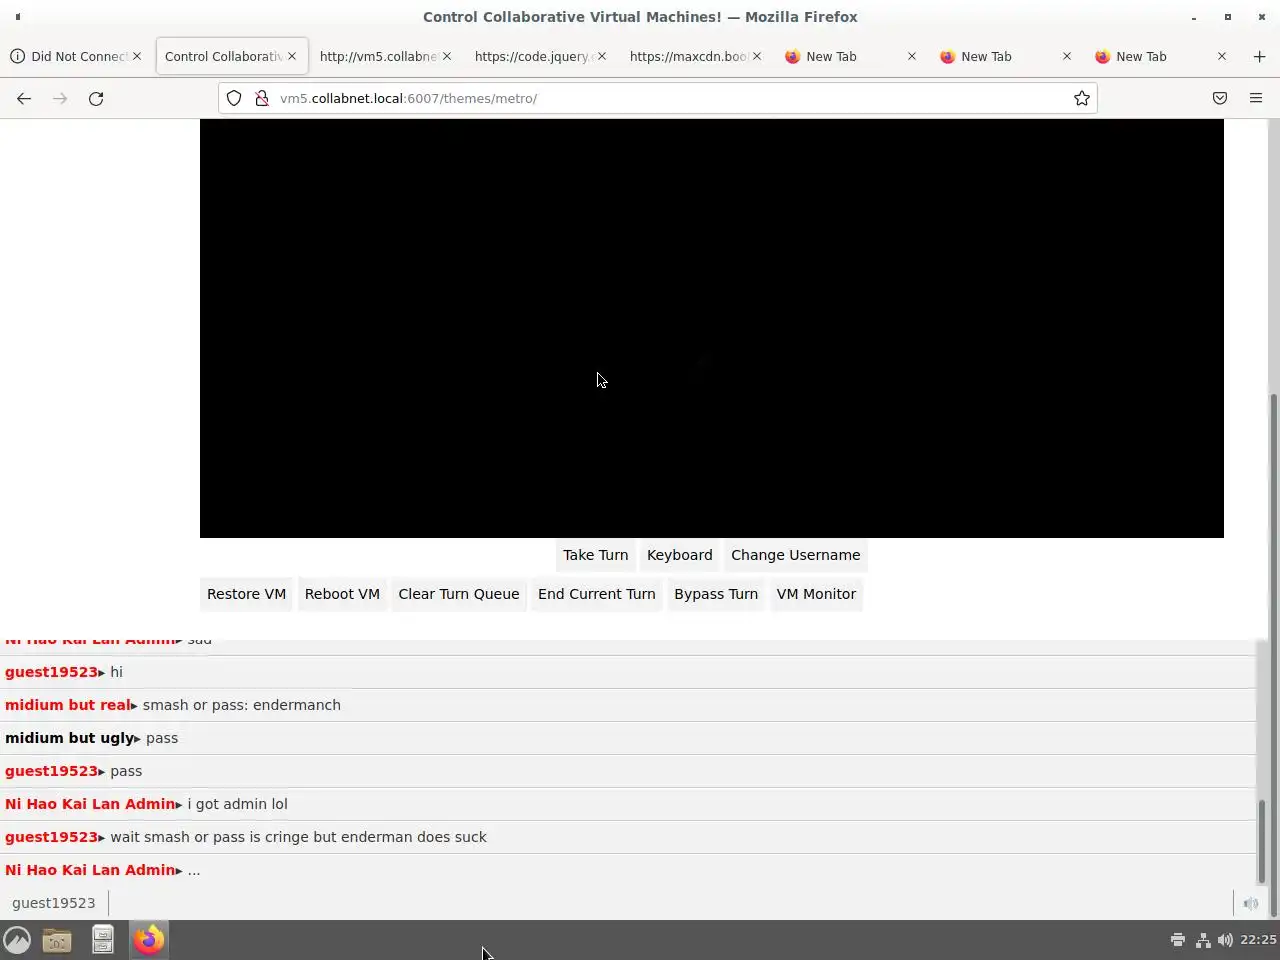Click guest19523 label beside chat input
Screen dimensions: 1280x960
[x=54, y=903]
